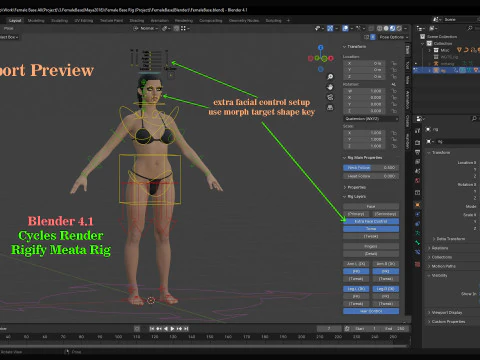Toggle lock on Scale Y
This screenshot has width=480, height=360.
tap(394, 139)
